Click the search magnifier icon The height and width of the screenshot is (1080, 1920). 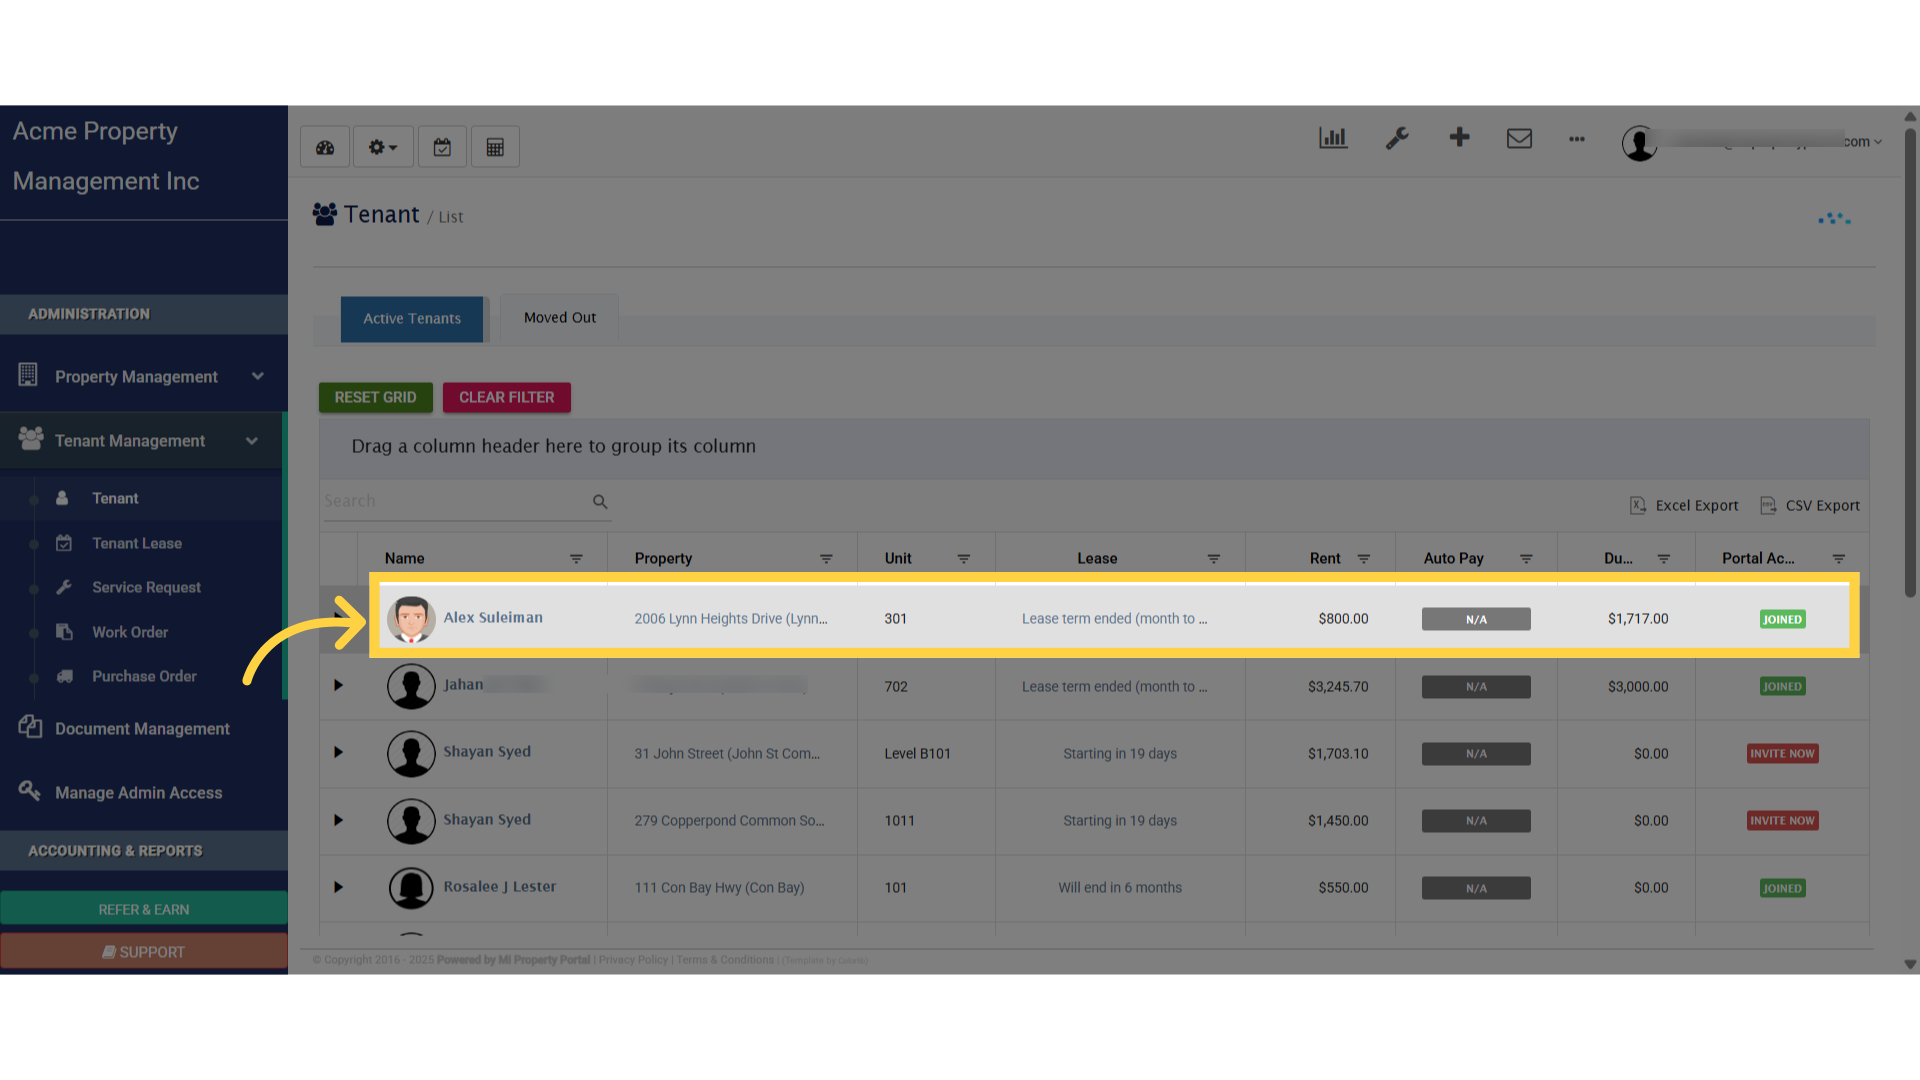[600, 502]
